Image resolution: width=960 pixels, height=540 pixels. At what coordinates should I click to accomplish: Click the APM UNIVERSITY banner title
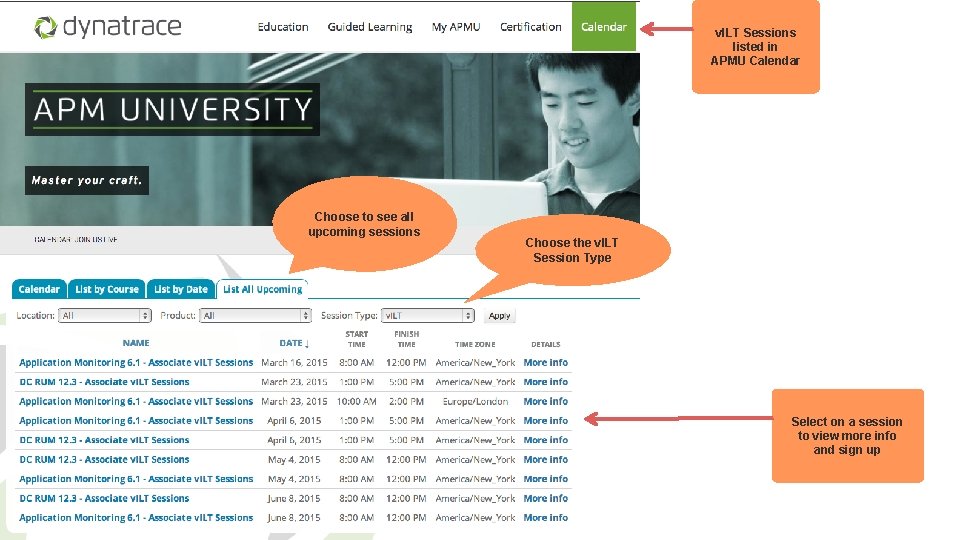(173, 110)
